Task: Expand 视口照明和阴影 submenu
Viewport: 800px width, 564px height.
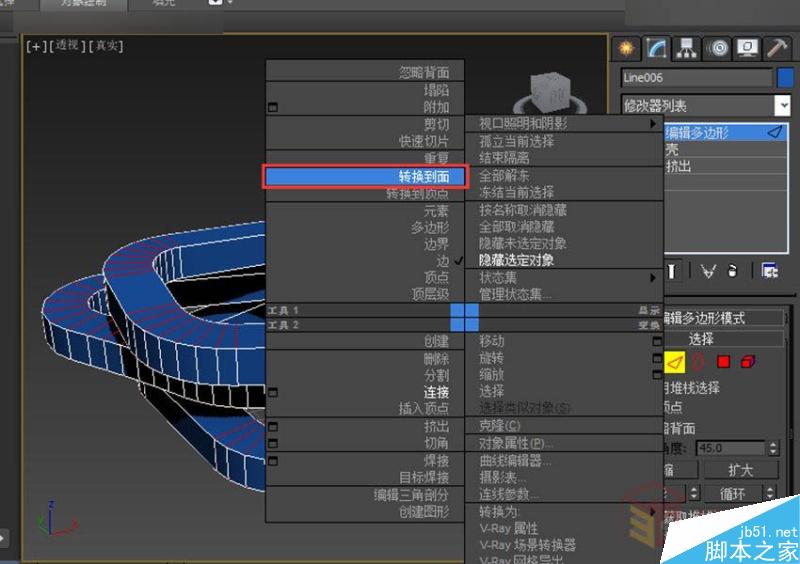Action: [564, 124]
